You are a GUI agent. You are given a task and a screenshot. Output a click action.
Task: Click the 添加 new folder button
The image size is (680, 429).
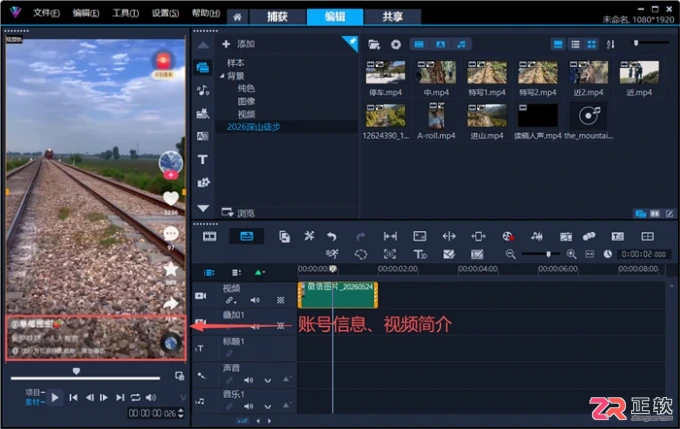click(239, 44)
